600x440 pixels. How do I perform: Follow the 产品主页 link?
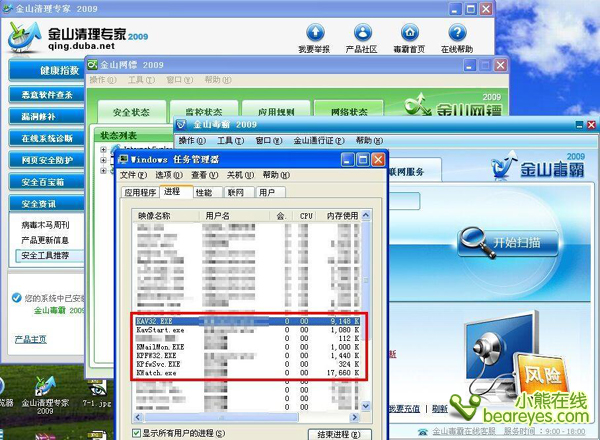coord(31,339)
